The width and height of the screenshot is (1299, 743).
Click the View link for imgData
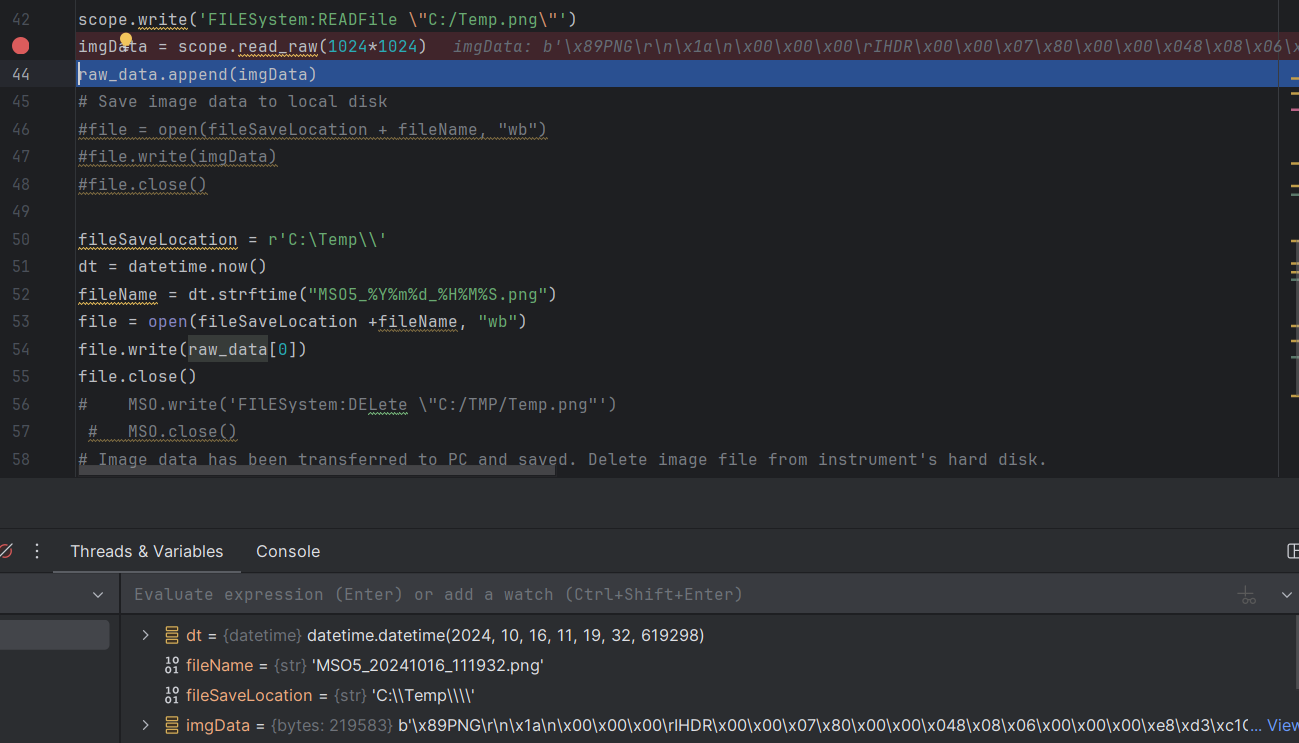[x=1282, y=725]
